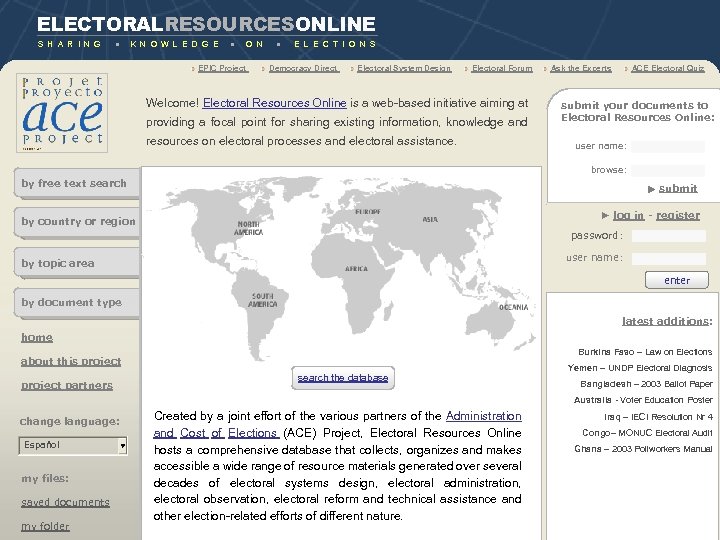720x540 pixels.
Task: Go to the home link
Action: pos(37,338)
